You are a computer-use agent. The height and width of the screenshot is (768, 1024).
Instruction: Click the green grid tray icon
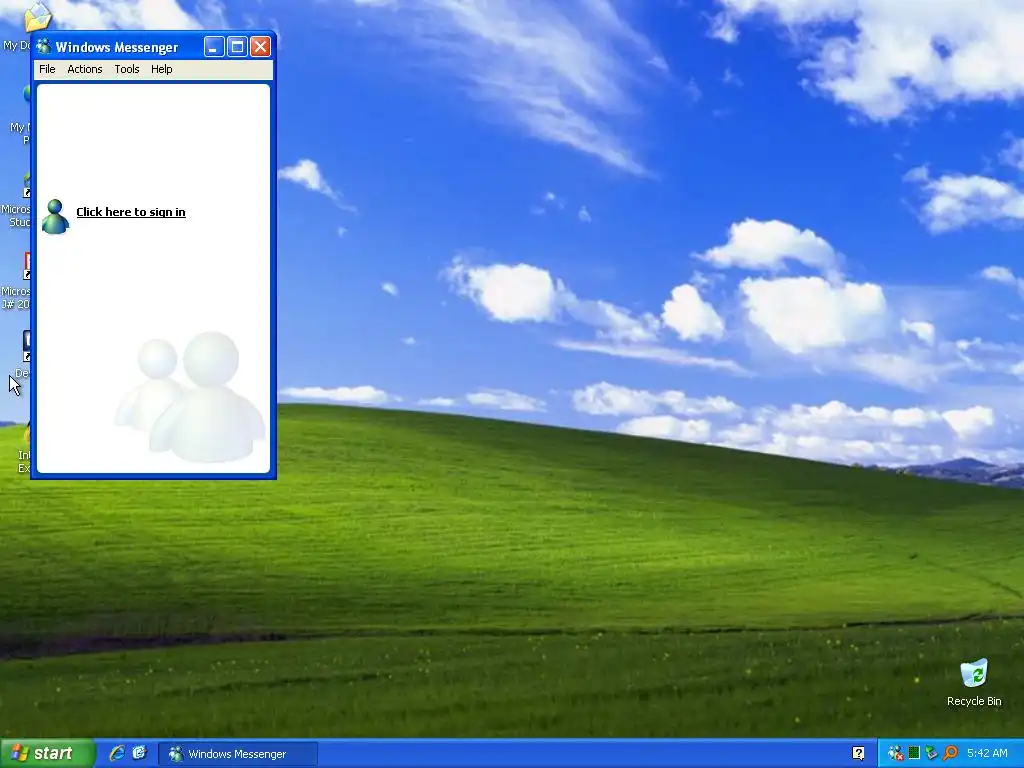pos(914,754)
